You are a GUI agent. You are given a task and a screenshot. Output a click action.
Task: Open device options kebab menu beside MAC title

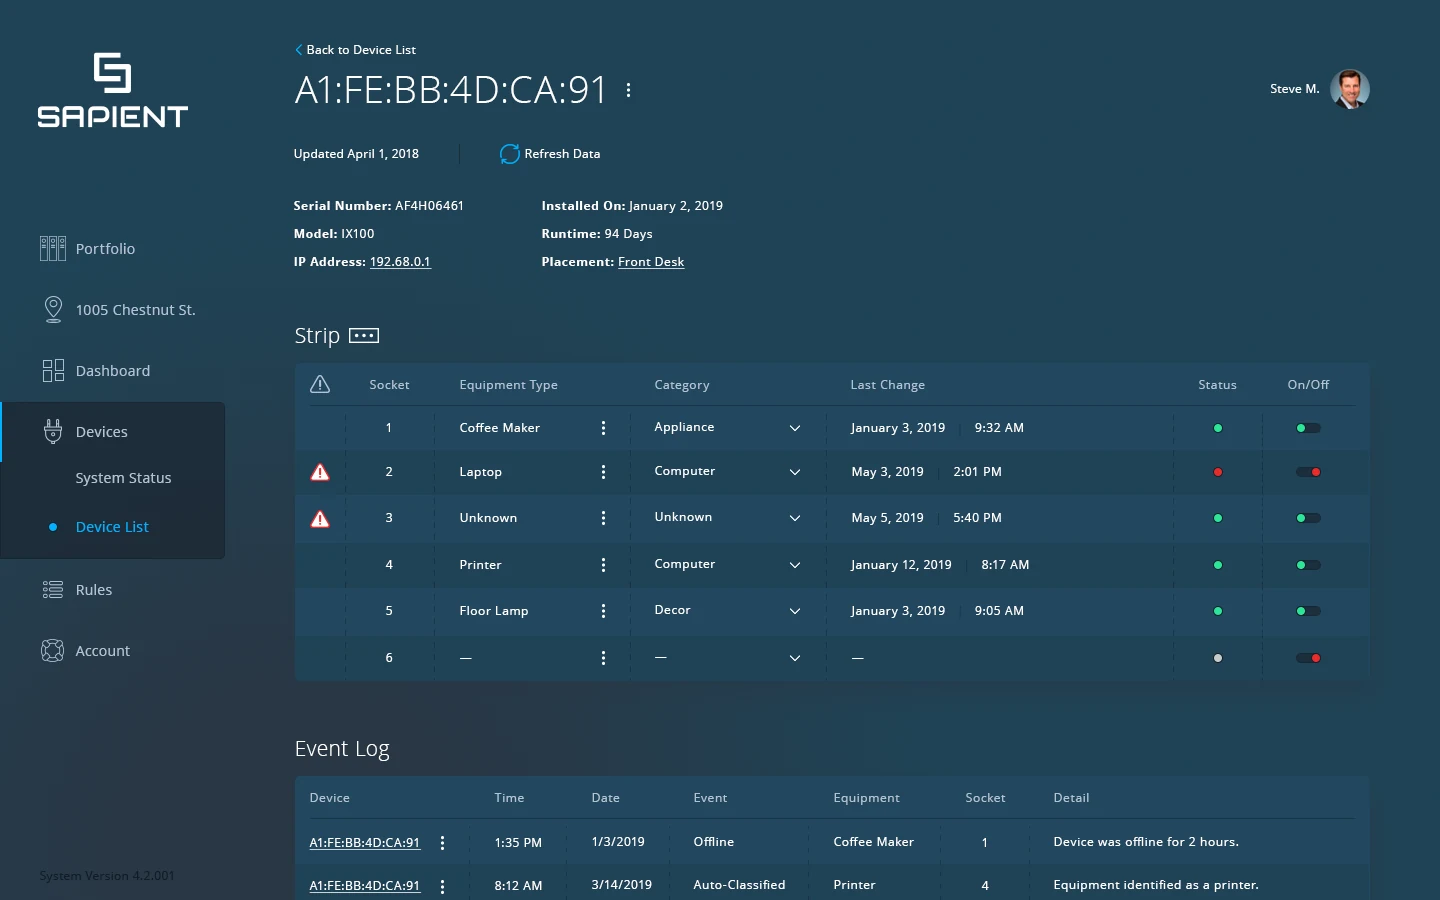coord(628,90)
